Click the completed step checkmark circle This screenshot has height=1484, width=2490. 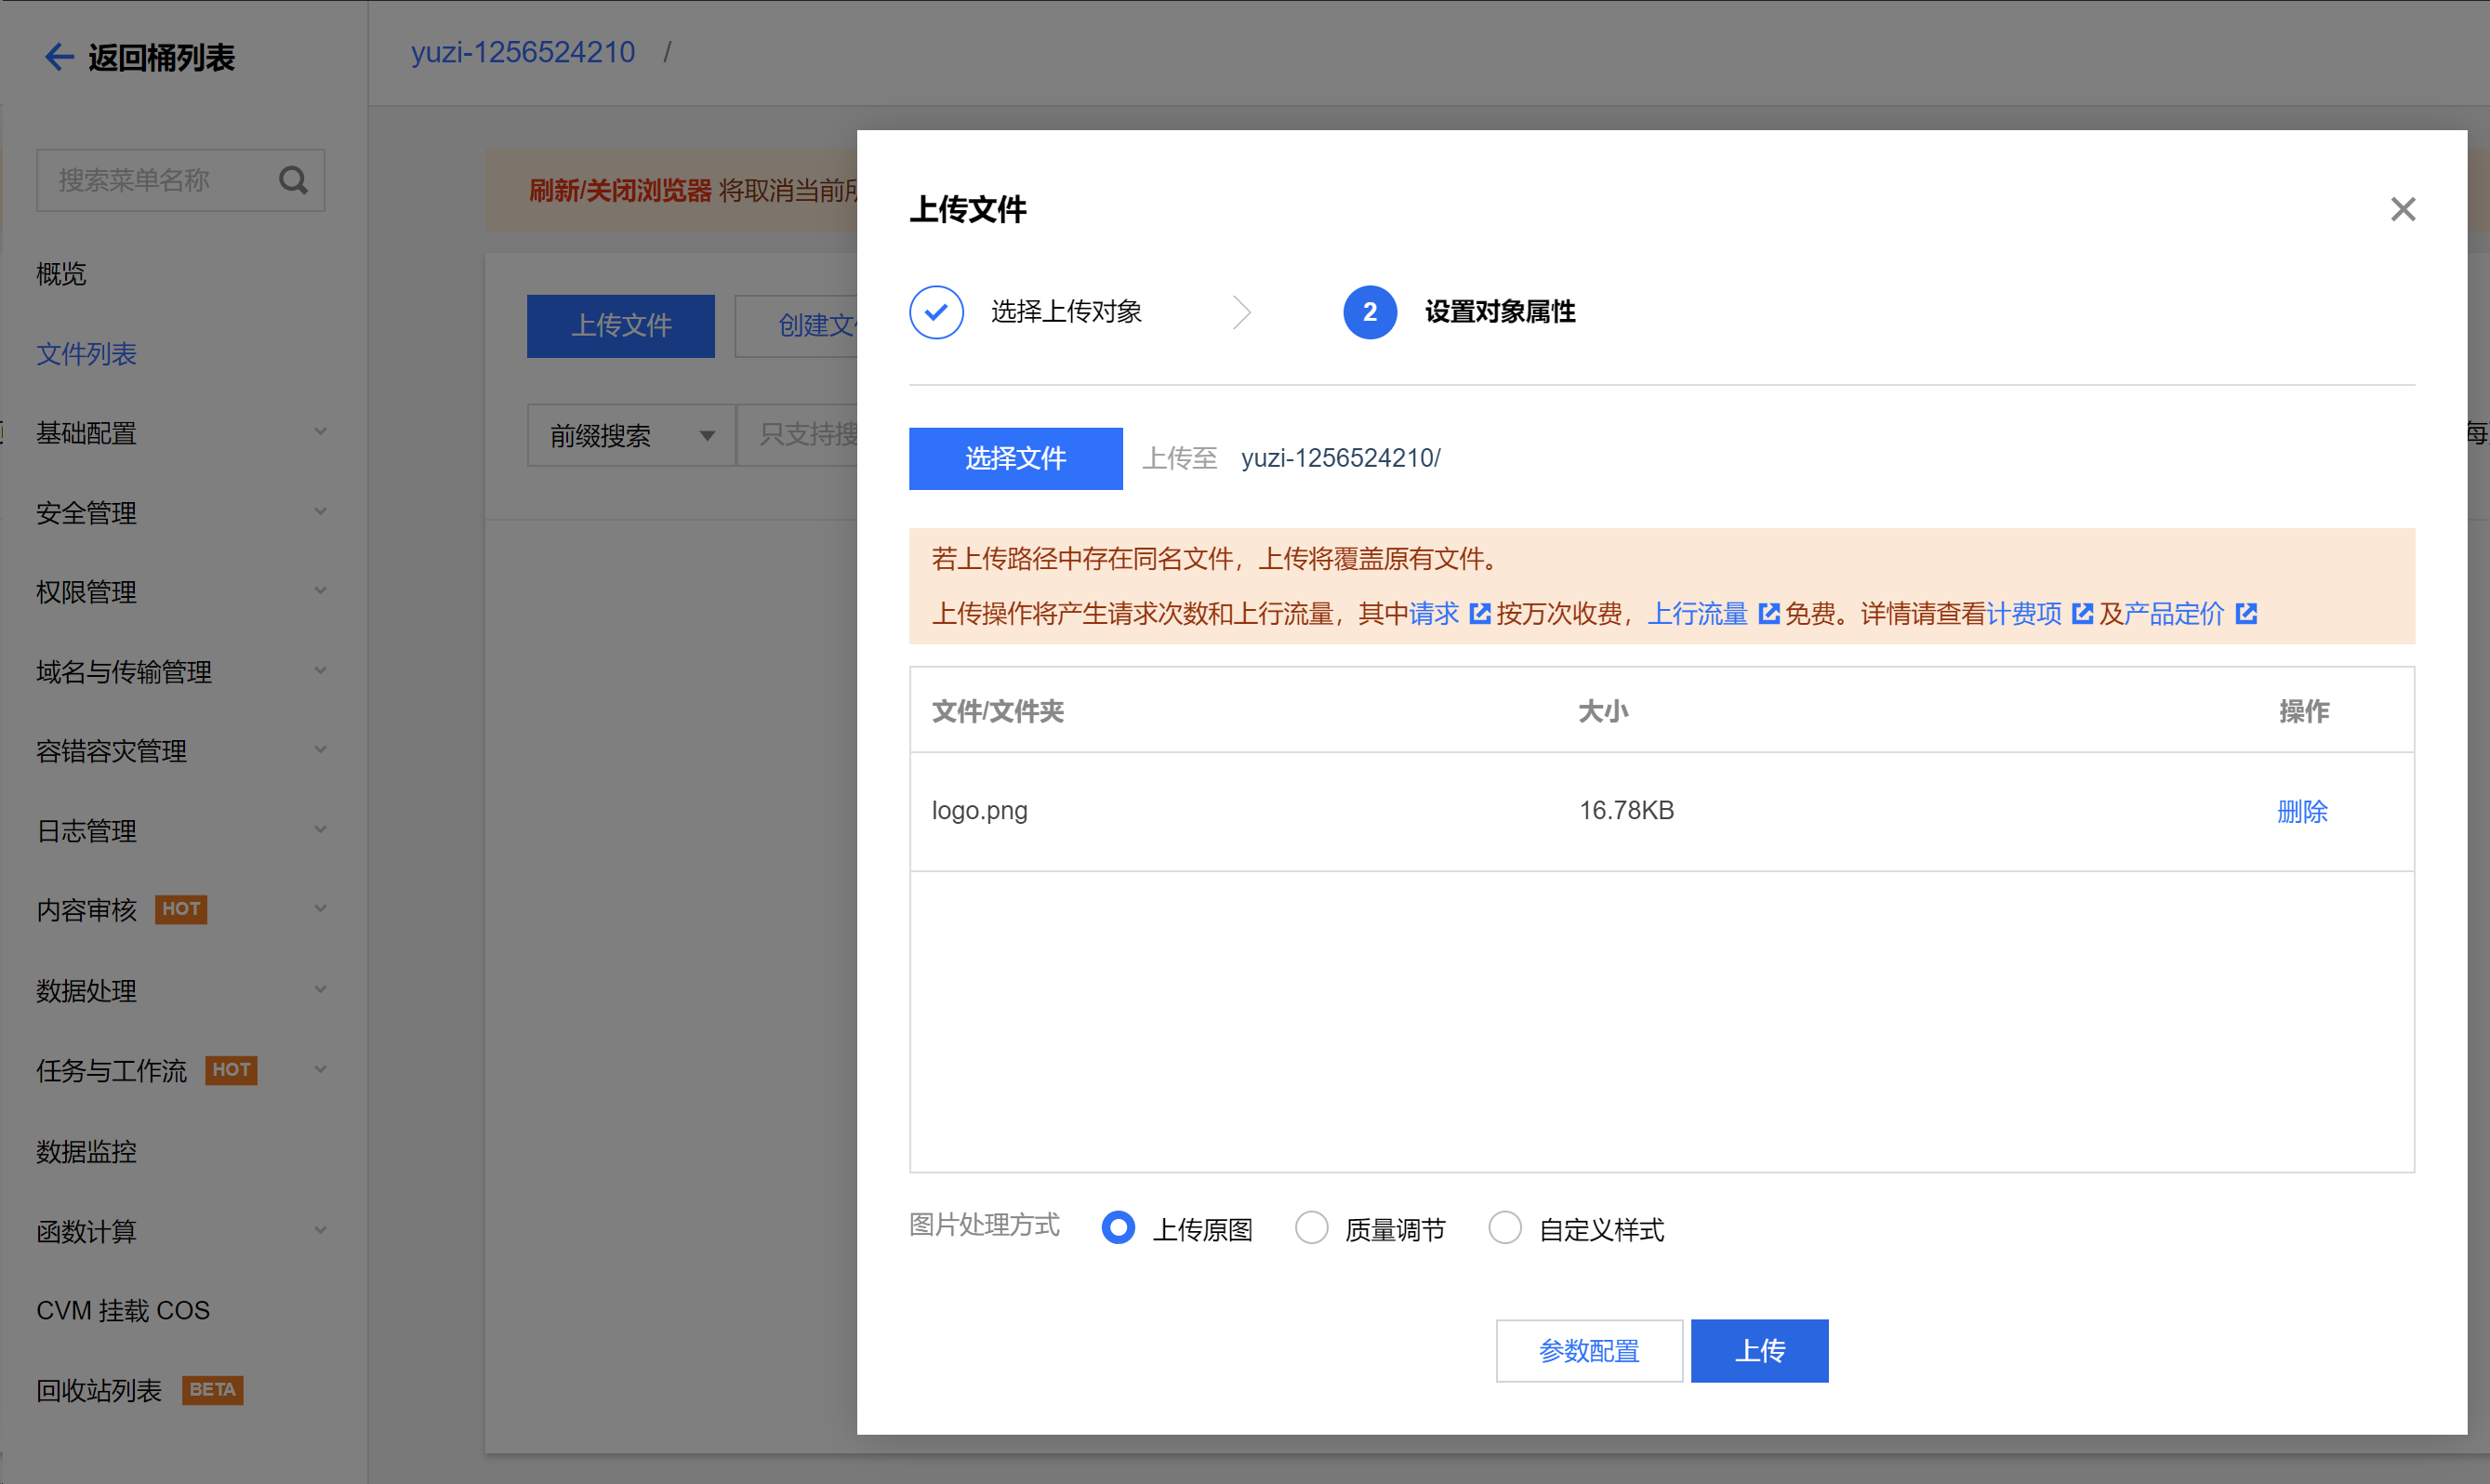[936, 312]
